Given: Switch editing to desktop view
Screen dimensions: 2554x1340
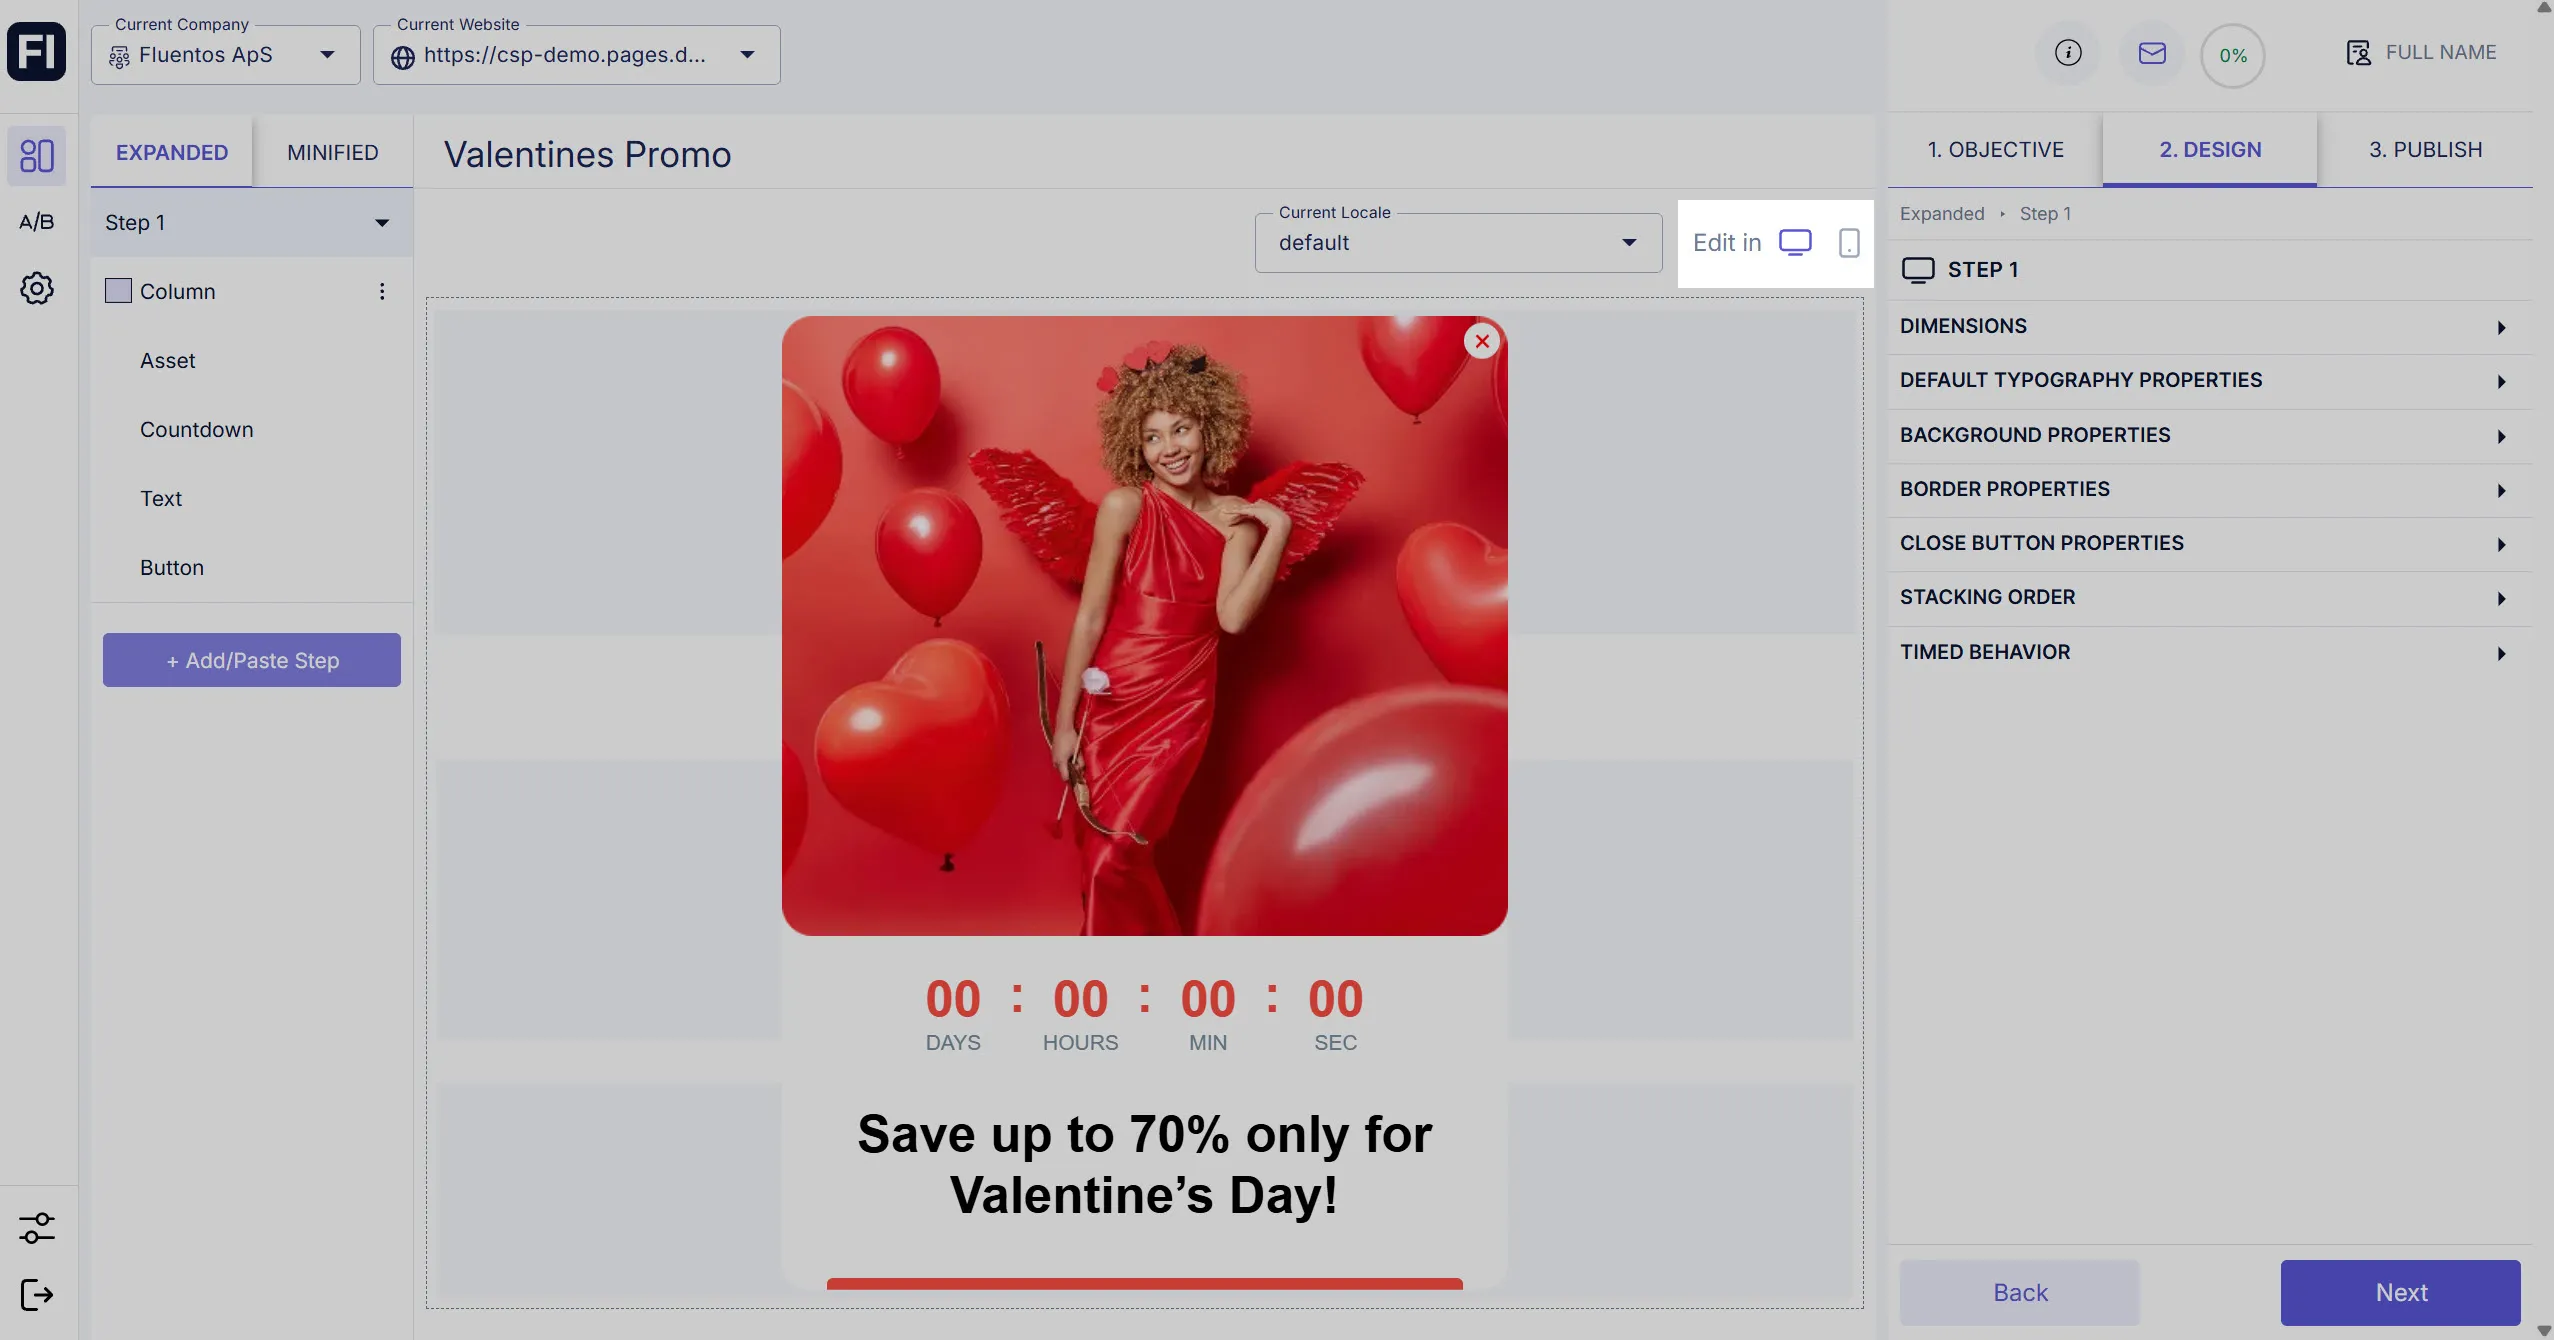Looking at the screenshot, I should 1795,243.
